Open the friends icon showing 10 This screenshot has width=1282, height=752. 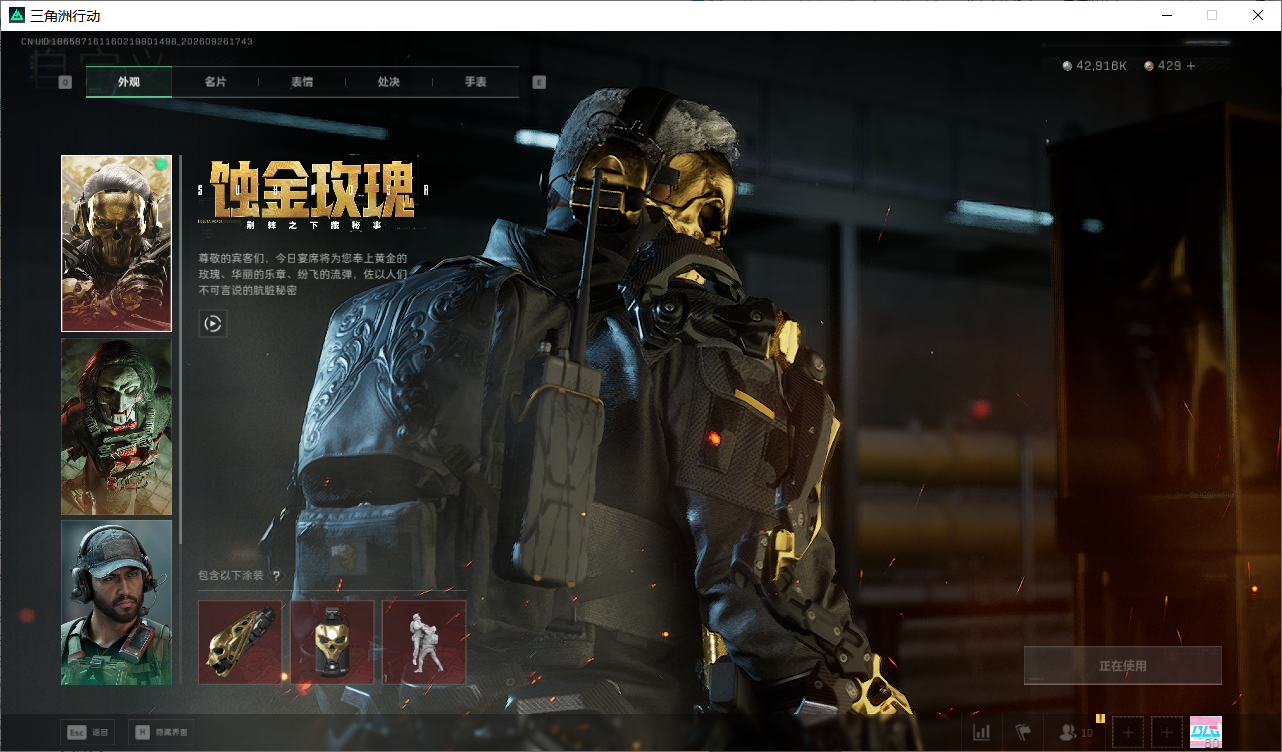click(1076, 733)
